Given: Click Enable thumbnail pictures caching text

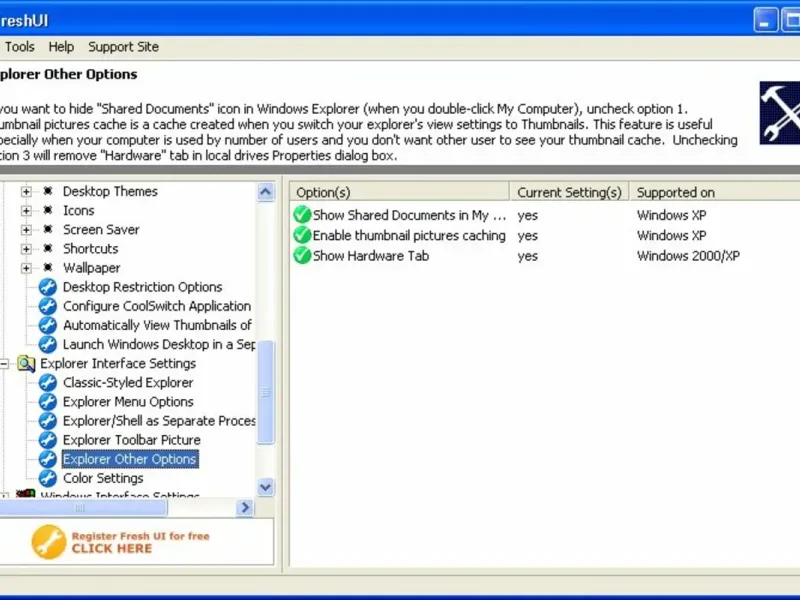Looking at the screenshot, I should [409, 236].
